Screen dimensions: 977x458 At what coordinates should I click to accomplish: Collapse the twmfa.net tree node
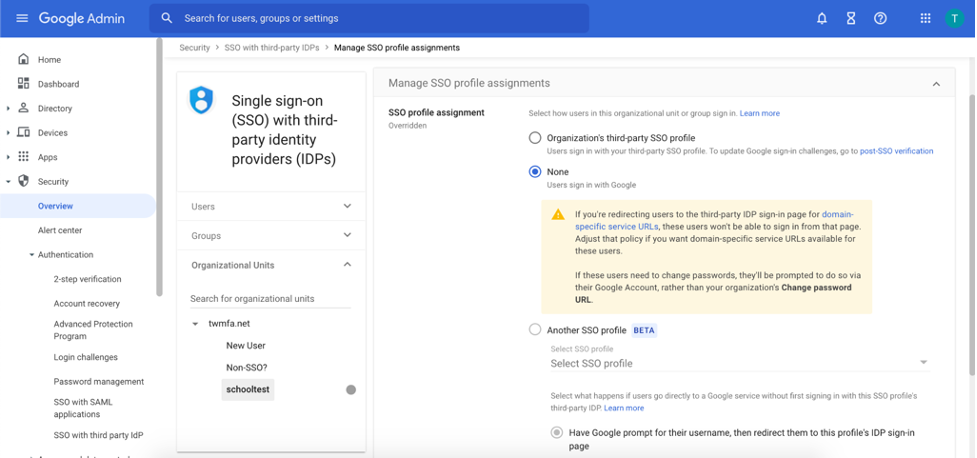click(195, 324)
